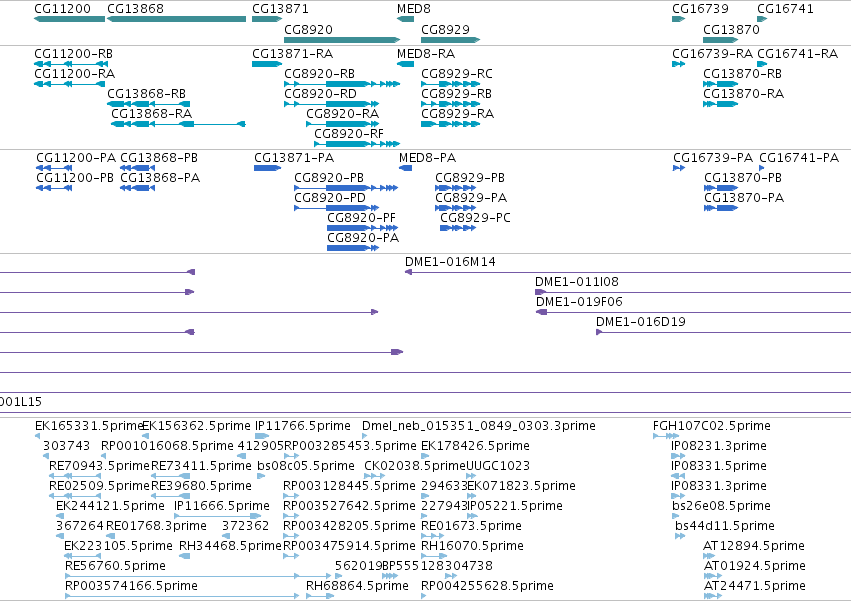Select protein CG16739-PA
Viewport: 851px width, 601px height.
tap(713, 158)
